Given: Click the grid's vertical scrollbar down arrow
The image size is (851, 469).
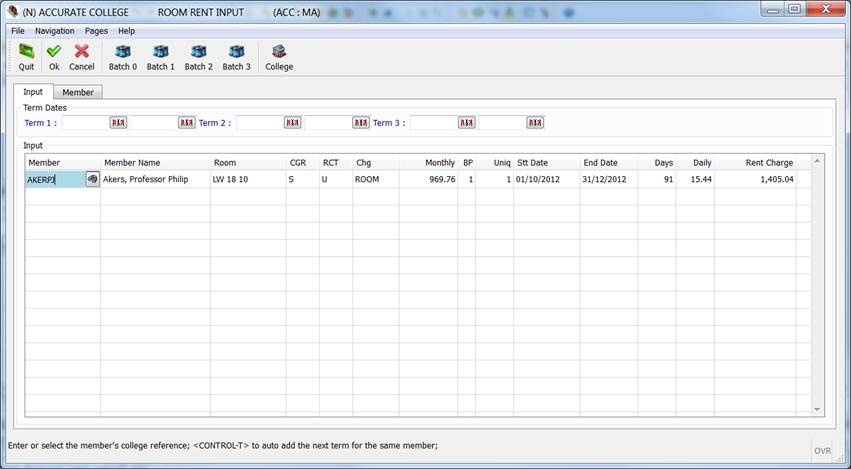Looking at the screenshot, I should pyautogui.click(x=818, y=409).
